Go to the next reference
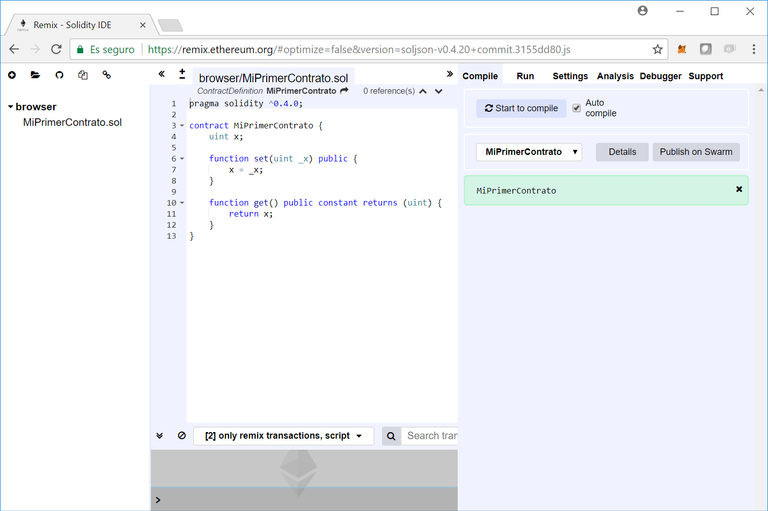Screen dimensions: 768x511 point(439,91)
